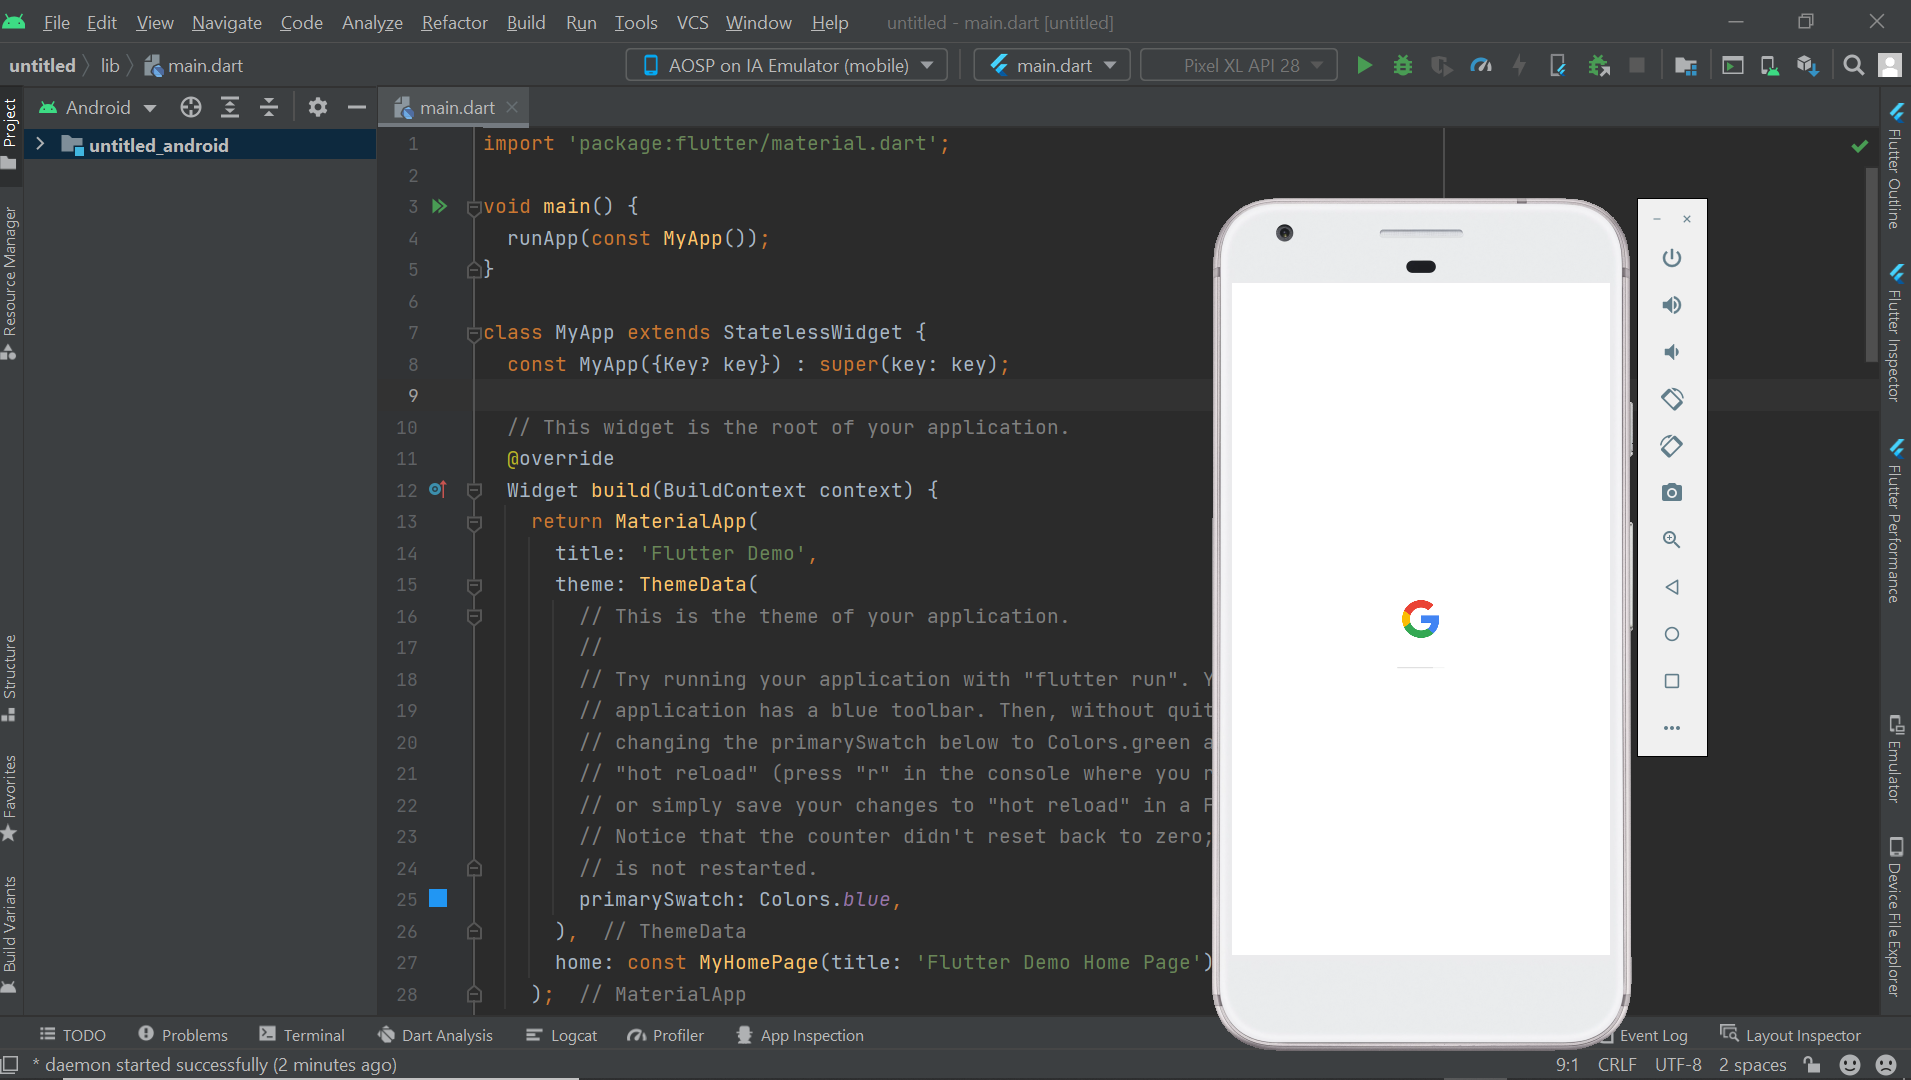Fold the build method at line 12
The image size is (1911, 1080).
point(474,490)
